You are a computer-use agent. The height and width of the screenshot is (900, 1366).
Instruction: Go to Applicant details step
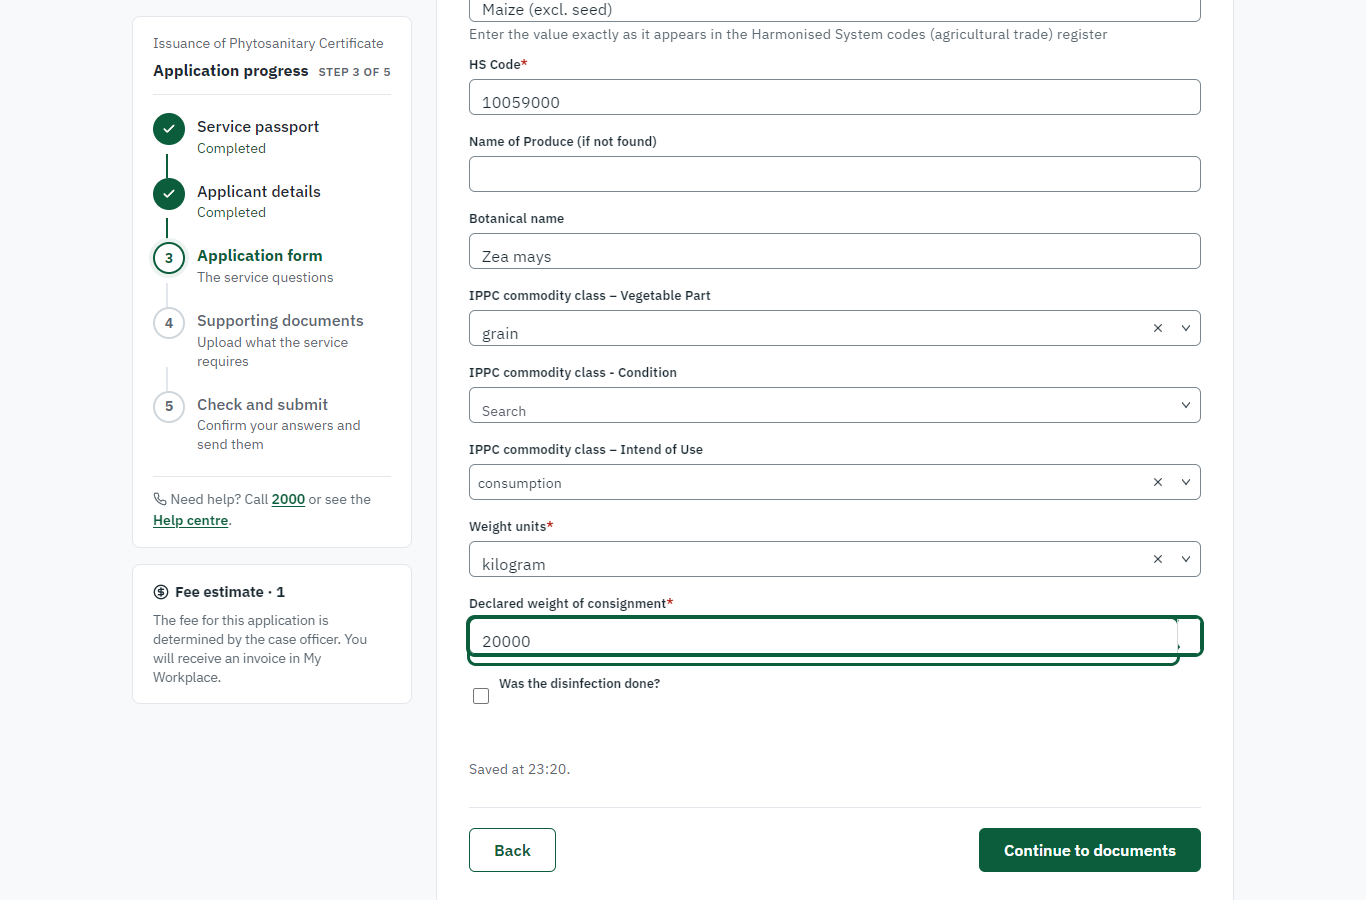coord(259,192)
